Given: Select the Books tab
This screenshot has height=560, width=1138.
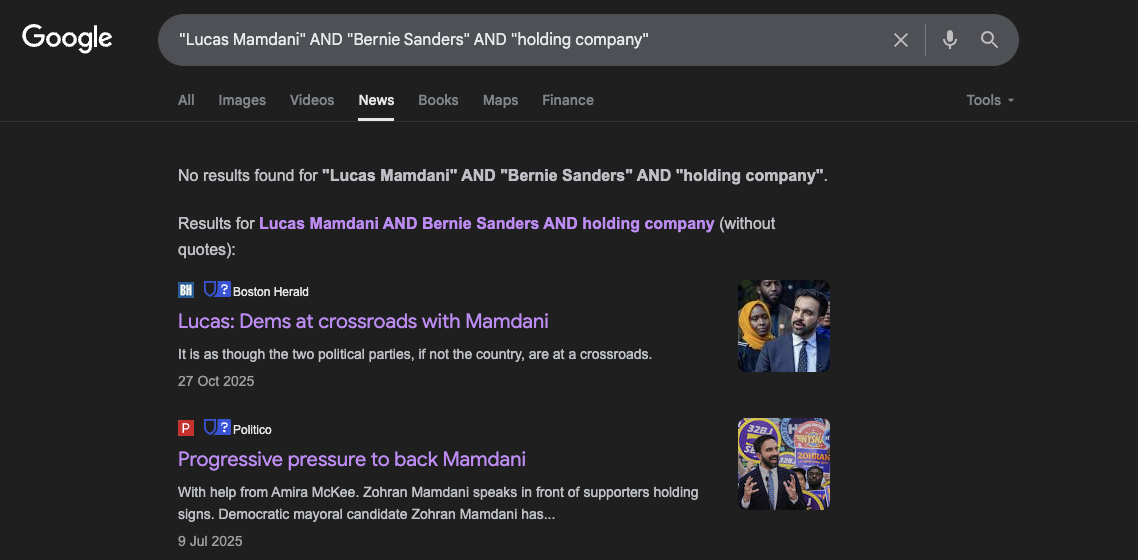Looking at the screenshot, I should 438,100.
